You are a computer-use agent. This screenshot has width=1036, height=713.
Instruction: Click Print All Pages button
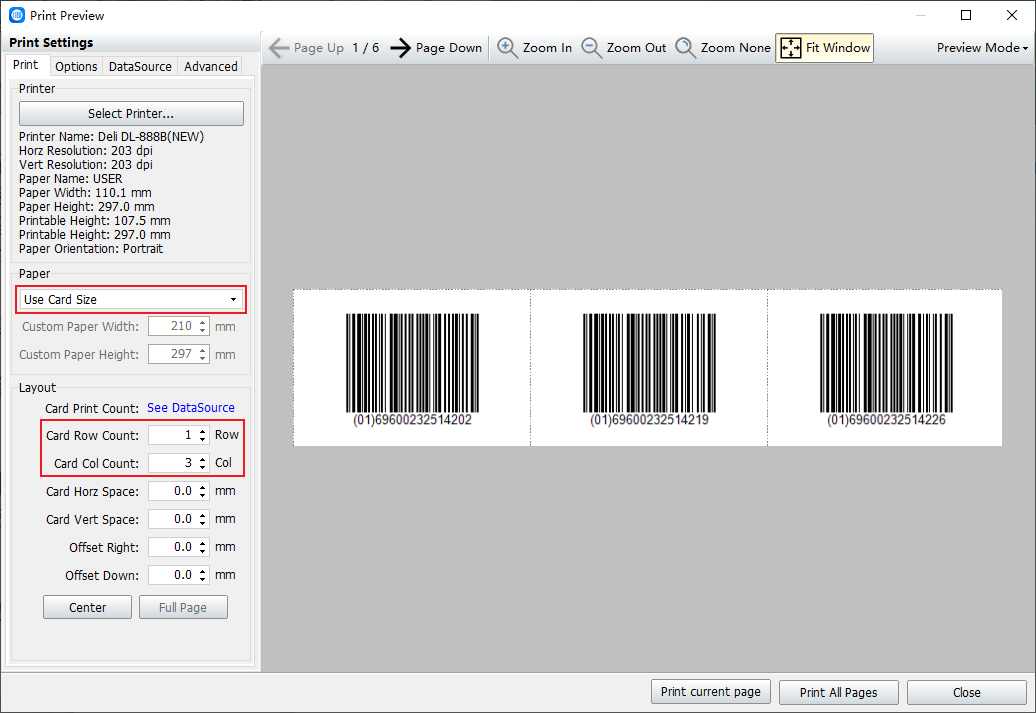(x=838, y=692)
